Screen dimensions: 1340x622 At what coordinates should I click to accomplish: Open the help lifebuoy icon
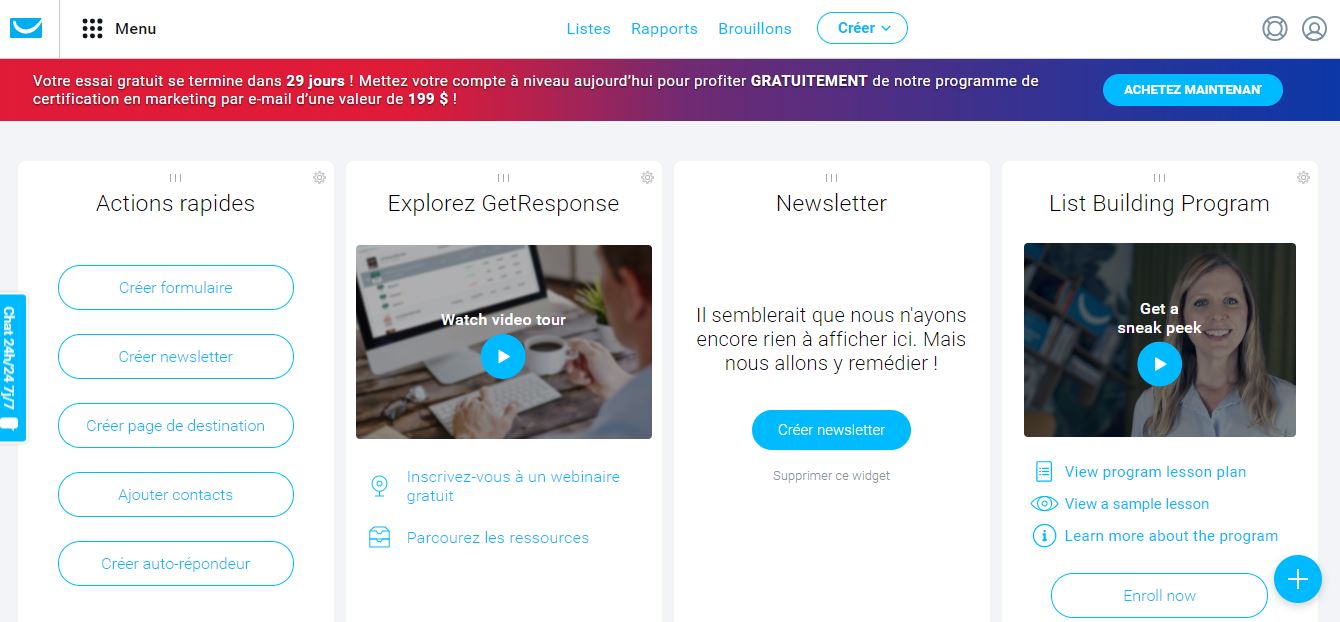(1274, 29)
